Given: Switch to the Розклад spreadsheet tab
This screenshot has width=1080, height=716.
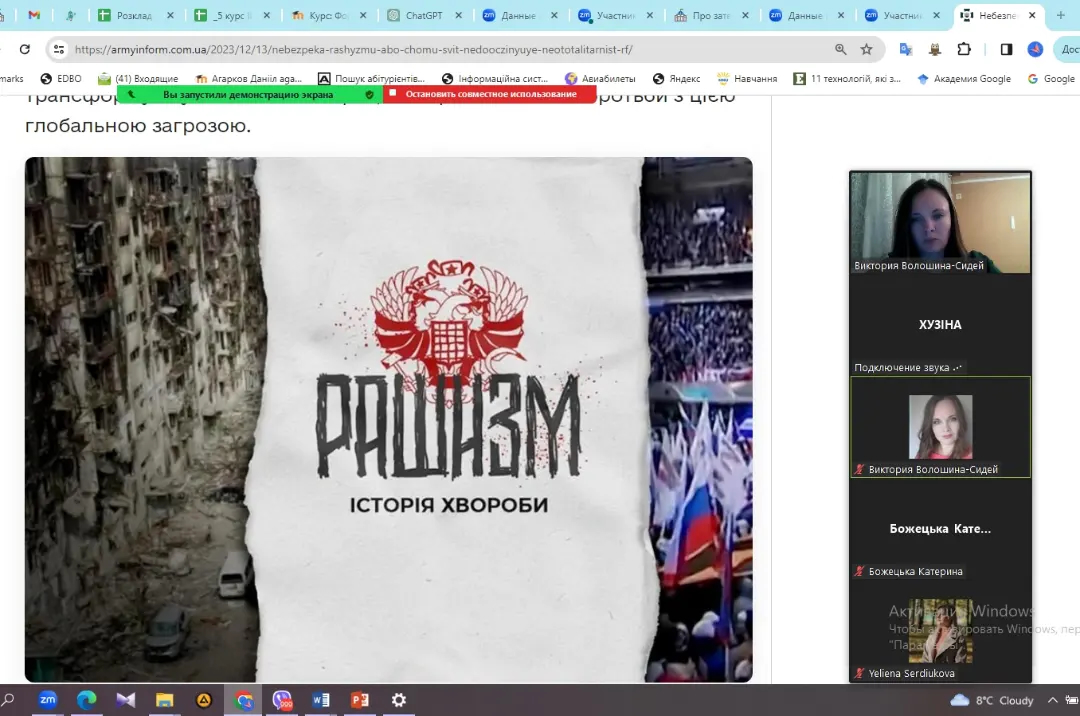Looking at the screenshot, I should (x=134, y=16).
